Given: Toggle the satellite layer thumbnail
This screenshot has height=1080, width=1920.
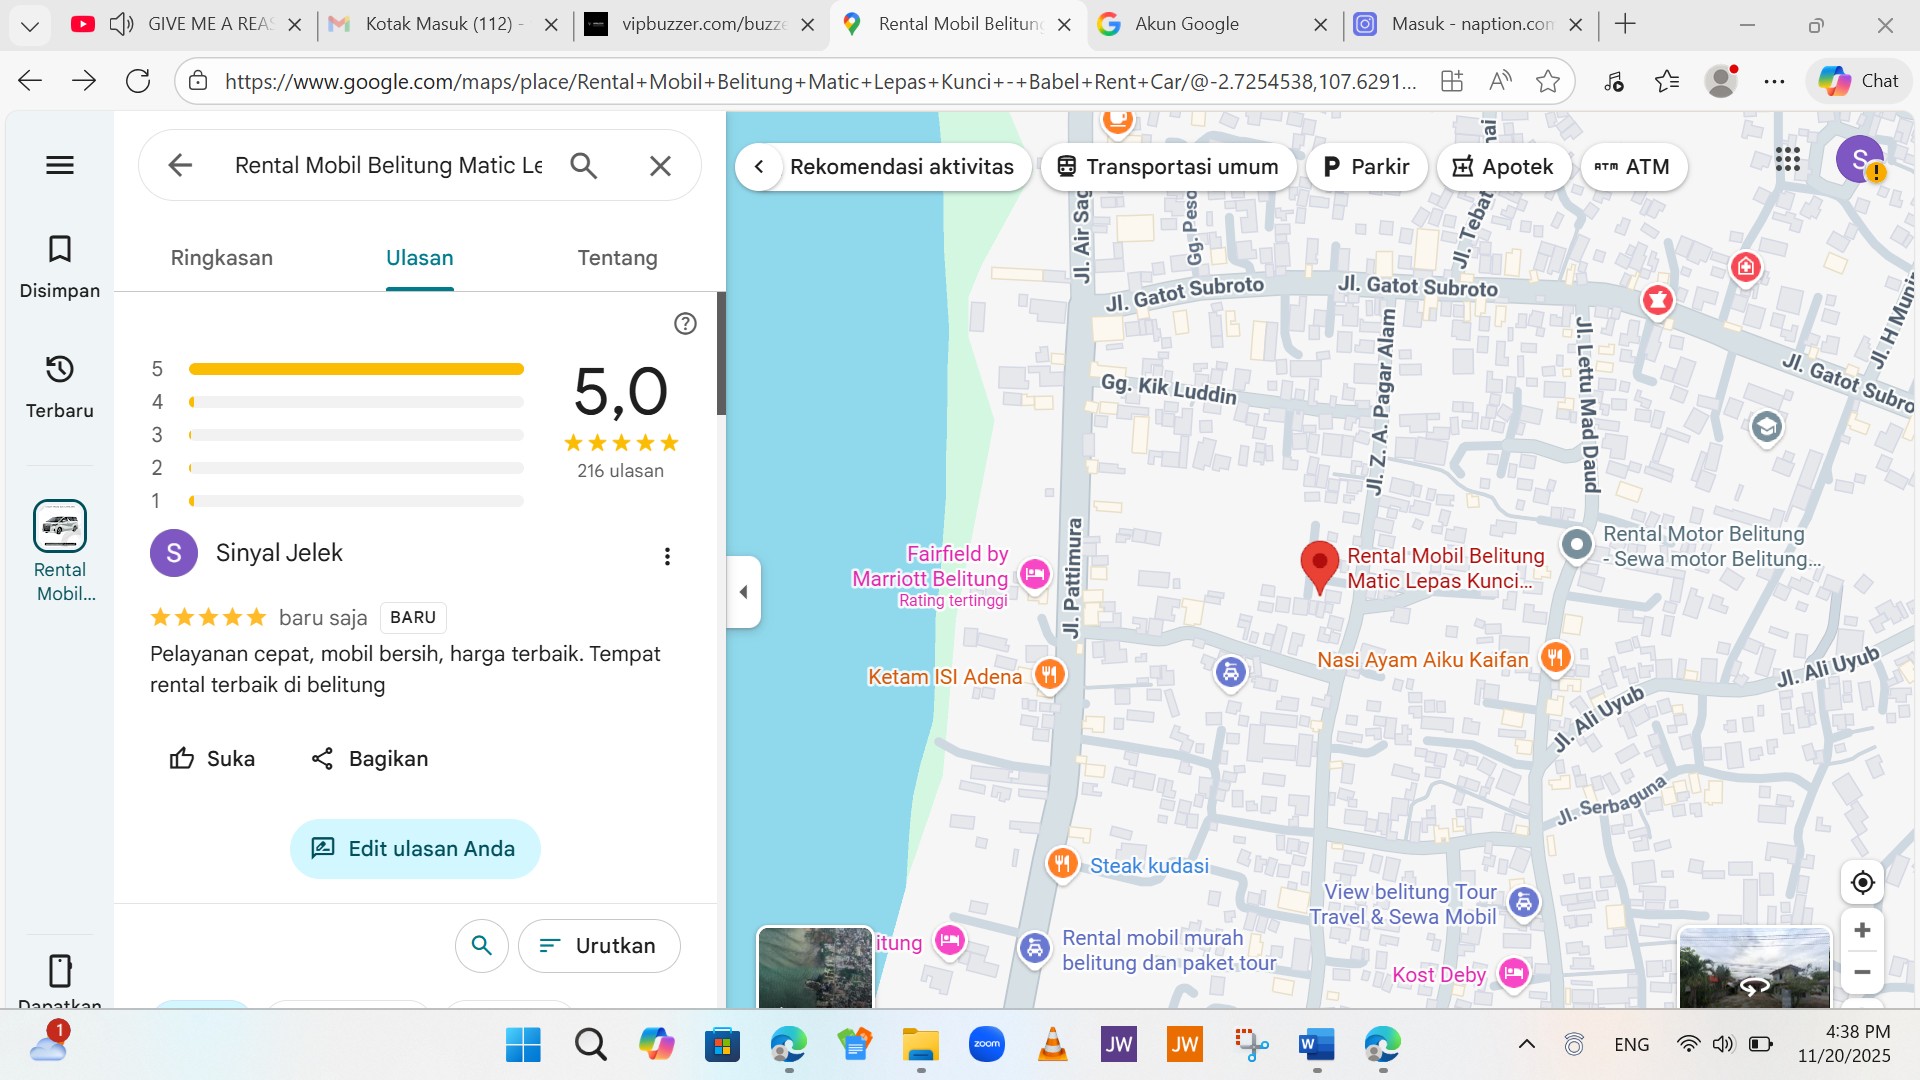Looking at the screenshot, I should 815,968.
